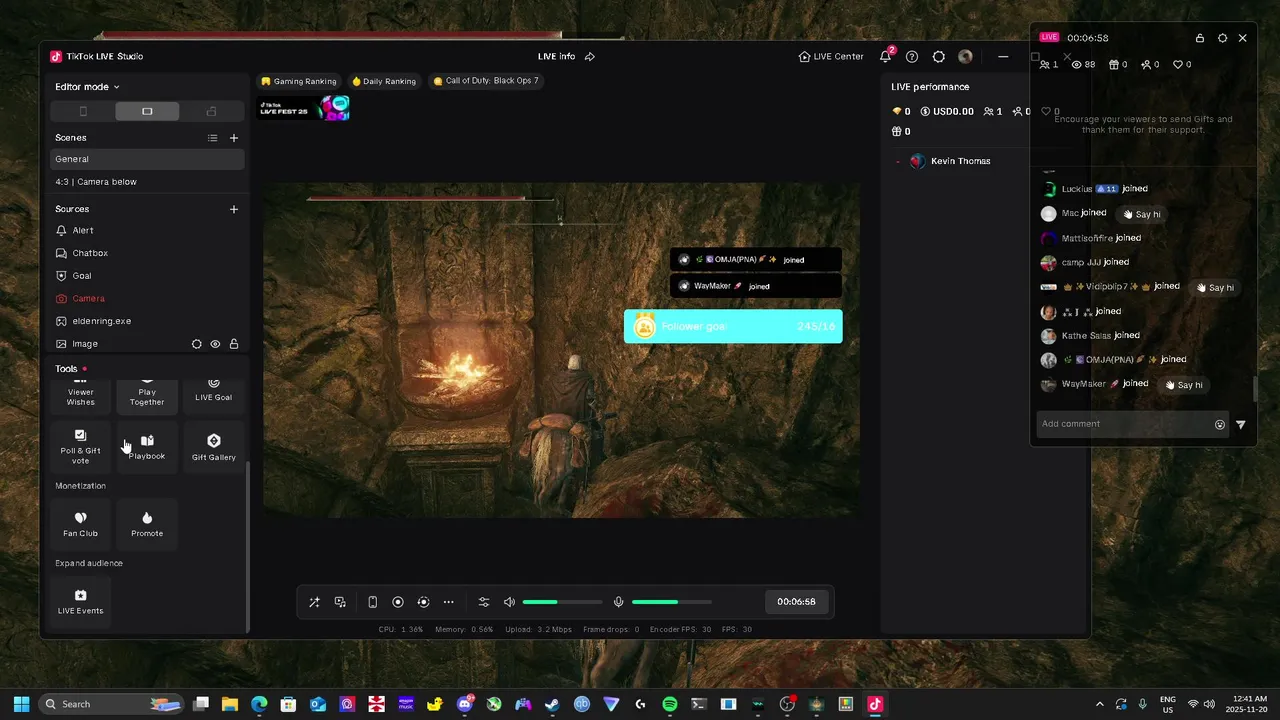Say hi to Mac

(x=1141, y=214)
